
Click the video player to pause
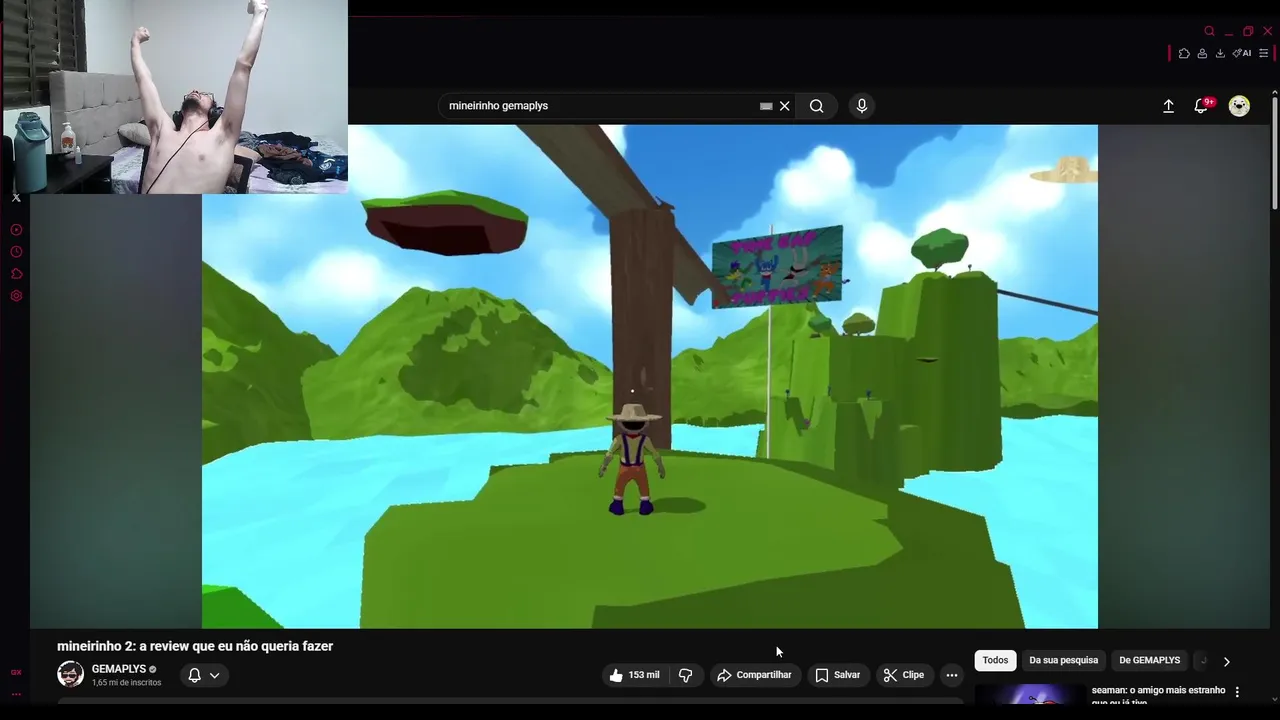[x=650, y=376]
